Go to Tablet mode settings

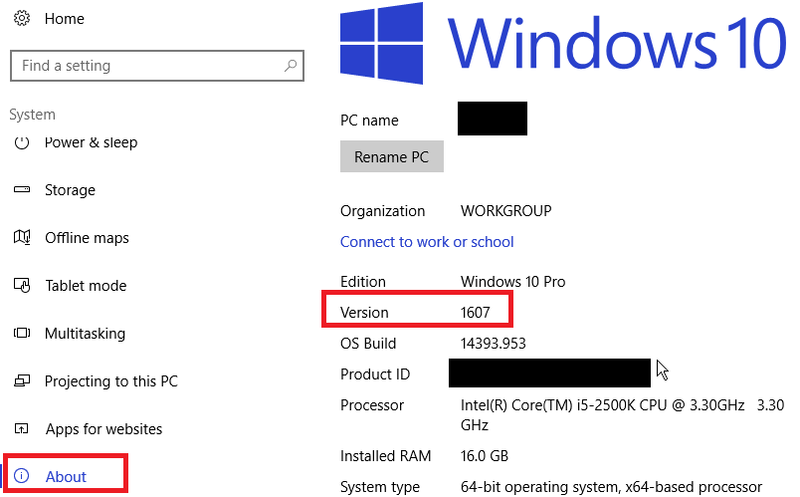[x=86, y=285]
